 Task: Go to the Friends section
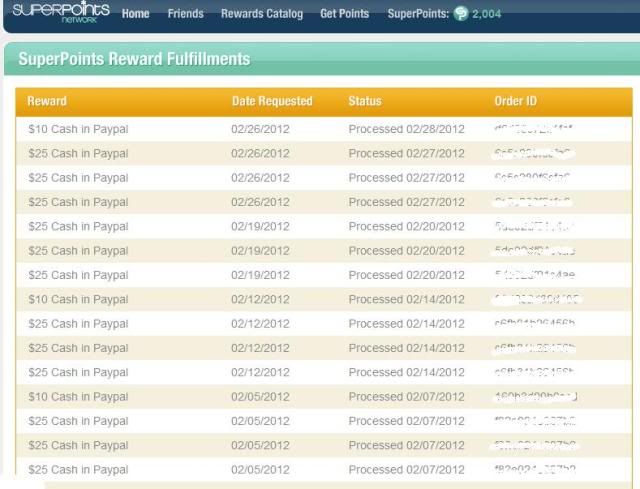pyautogui.click(x=185, y=14)
